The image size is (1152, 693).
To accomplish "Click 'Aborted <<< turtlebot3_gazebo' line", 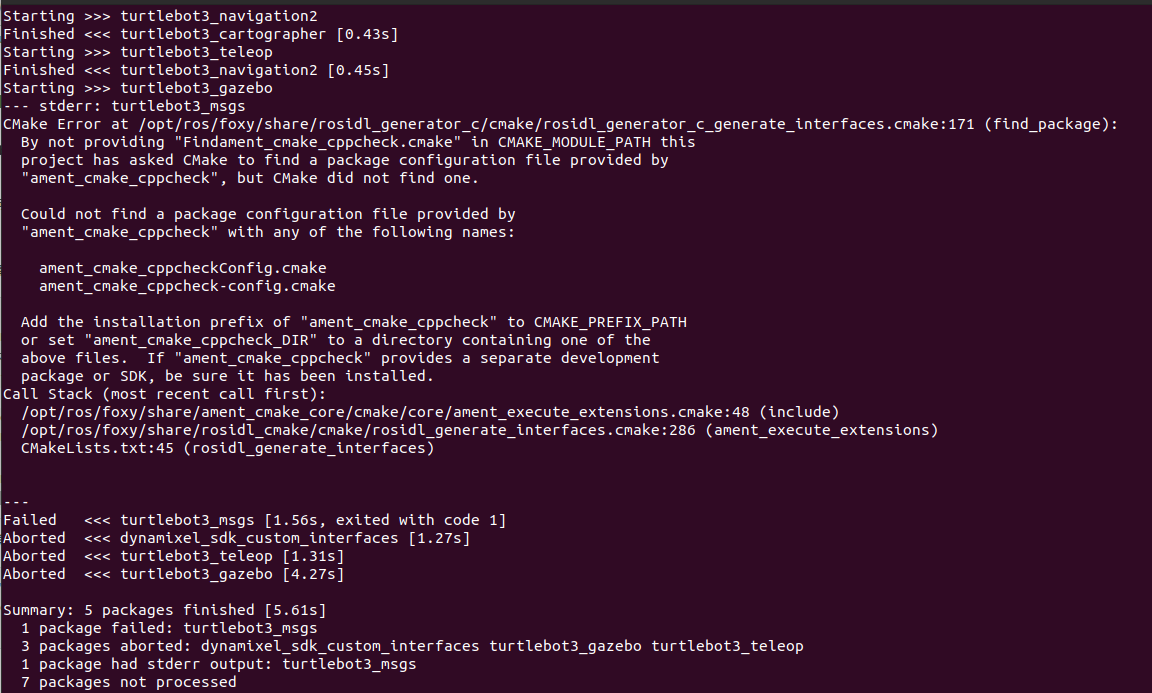I will 173,574.
